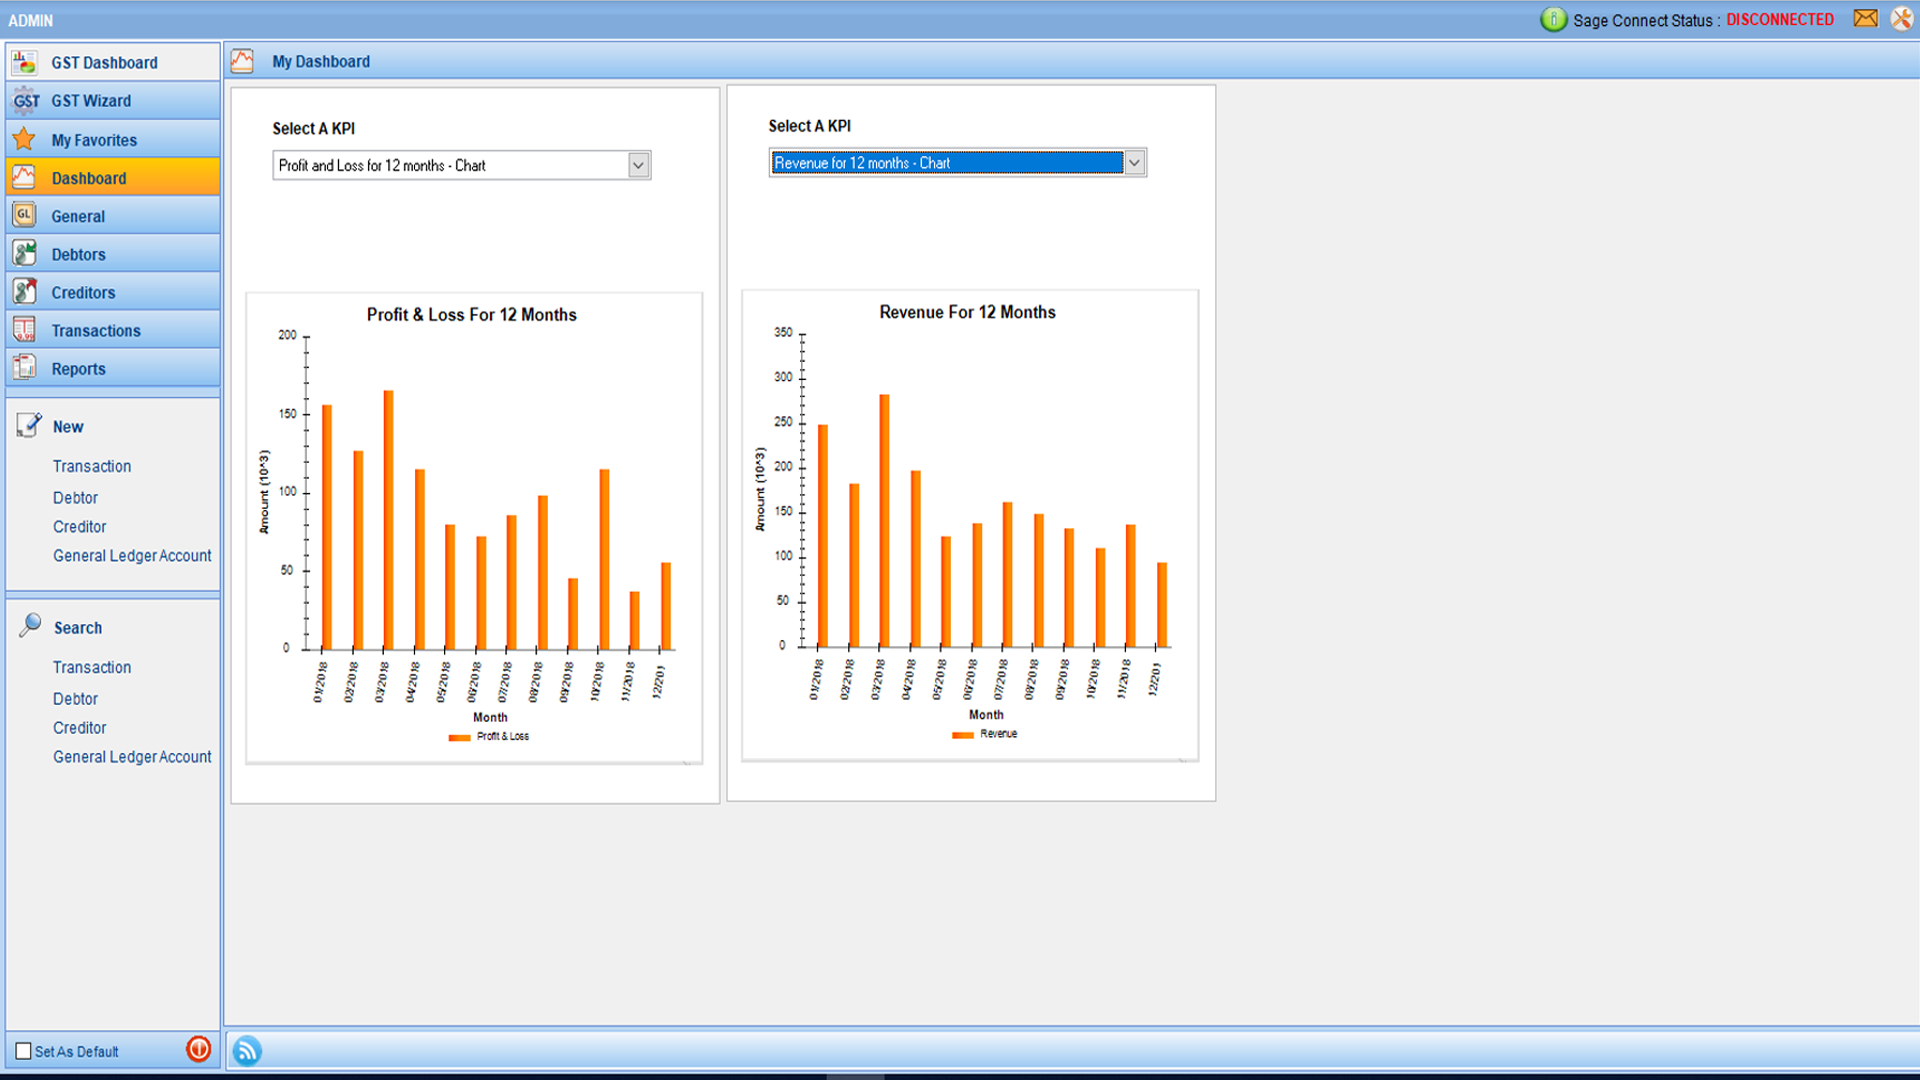Click the New Creditor link
This screenshot has width=1920, height=1080.
point(80,527)
